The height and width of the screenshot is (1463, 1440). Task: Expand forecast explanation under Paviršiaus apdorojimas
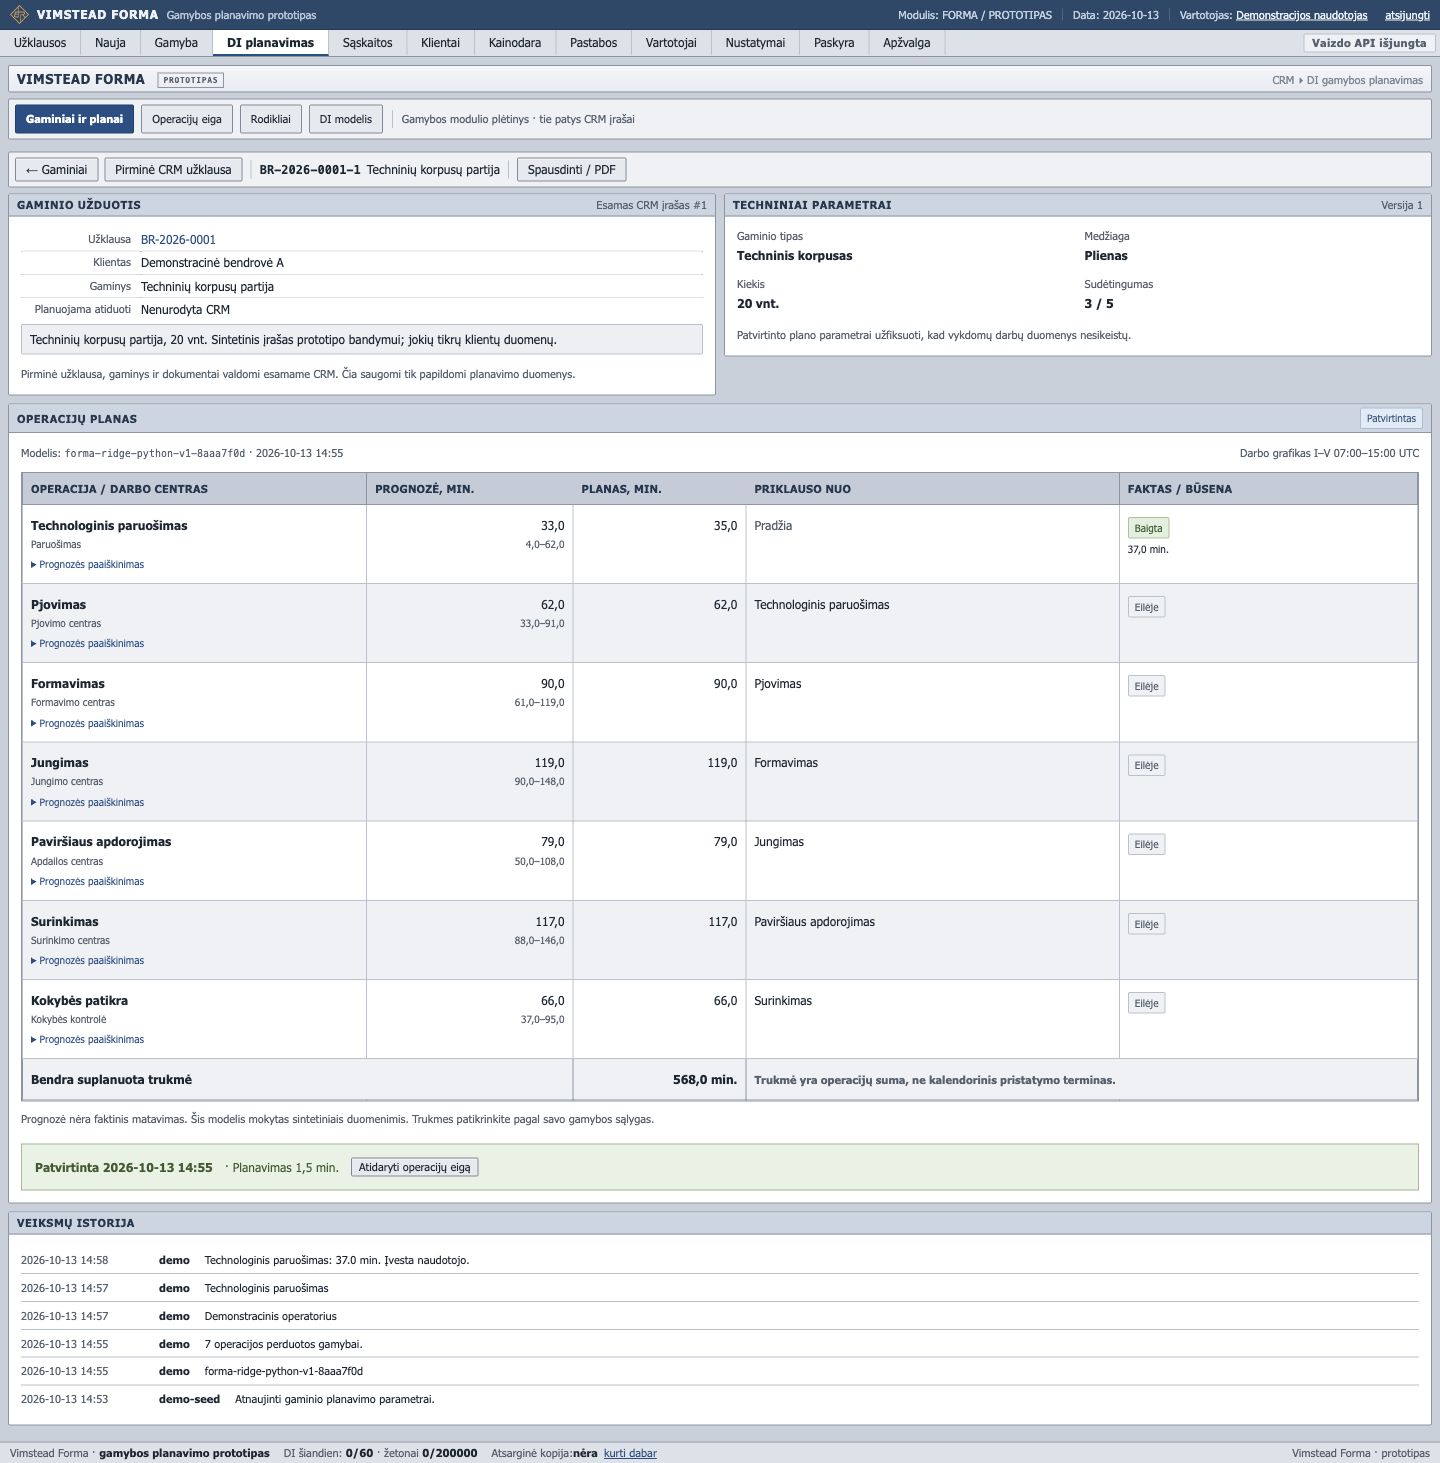[x=88, y=882]
